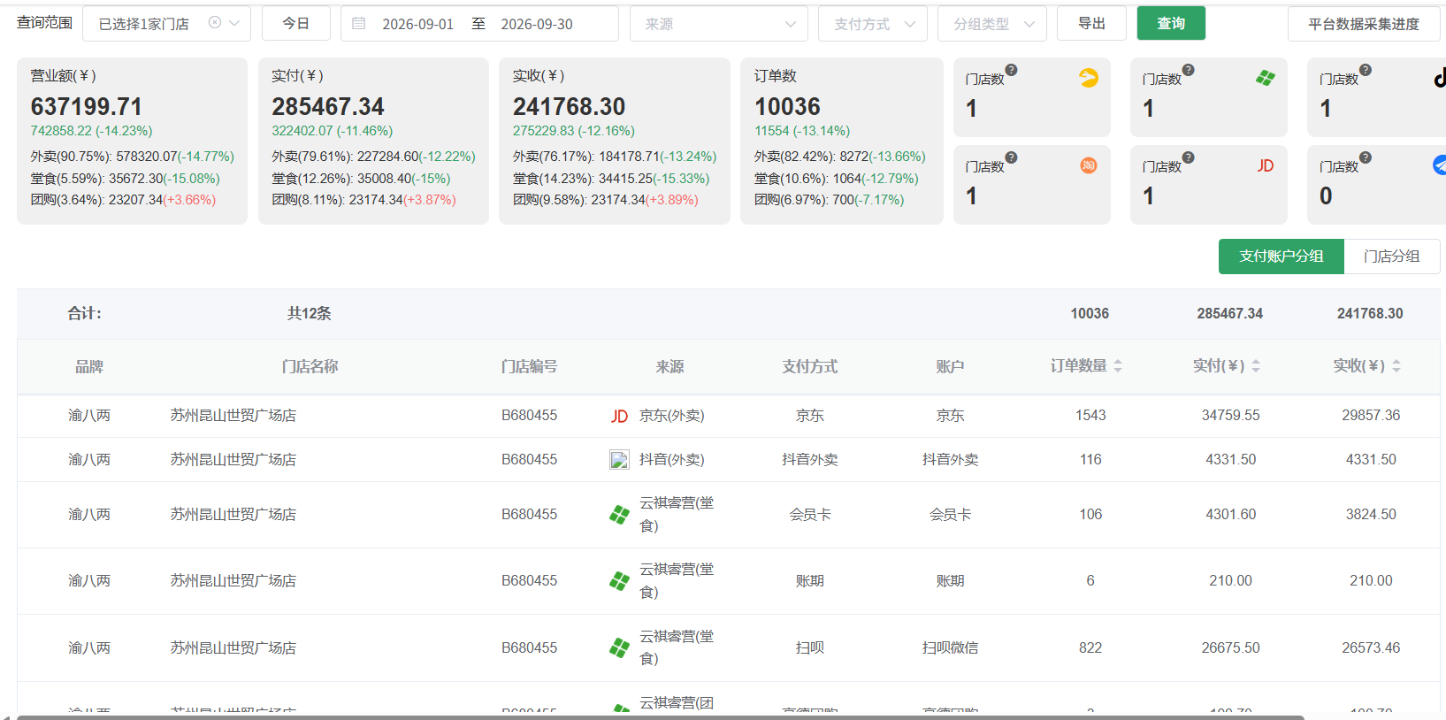Click the green source icon in the 账期 row
This screenshot has height=720, width=1446.
[620, 581]
